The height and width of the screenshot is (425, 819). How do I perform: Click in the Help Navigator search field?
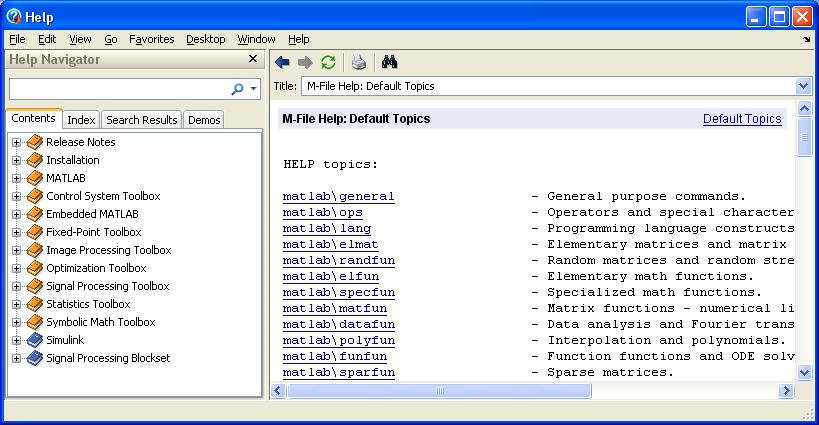tap(119, 89)
